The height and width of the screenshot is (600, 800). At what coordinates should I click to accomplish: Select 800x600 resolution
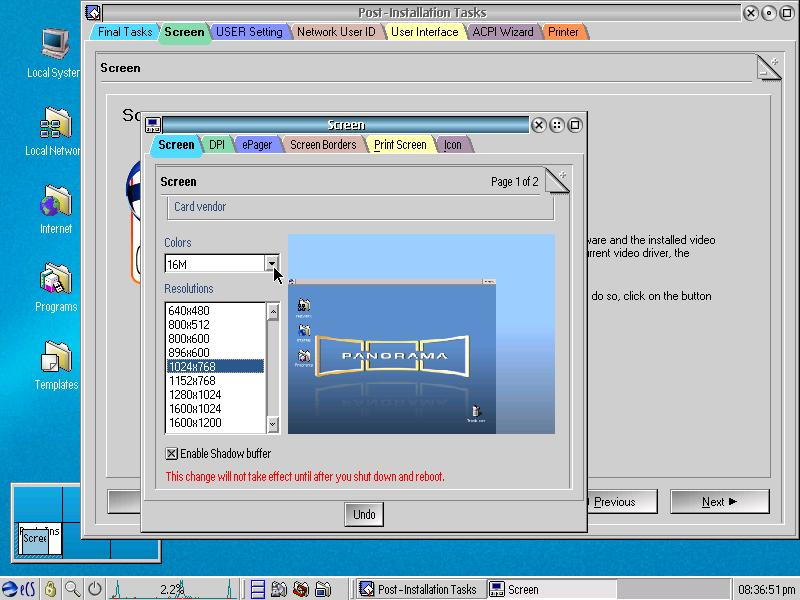pyautogui.click(x=215, y=338)
